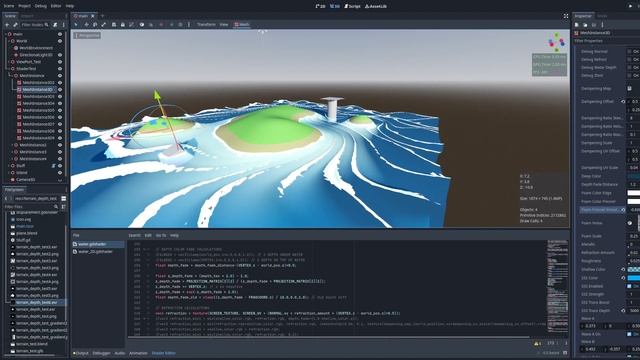The height and width of the screenshot is (360, 640).
Task: Open AssetLib workspace
Action: (376, 6)
